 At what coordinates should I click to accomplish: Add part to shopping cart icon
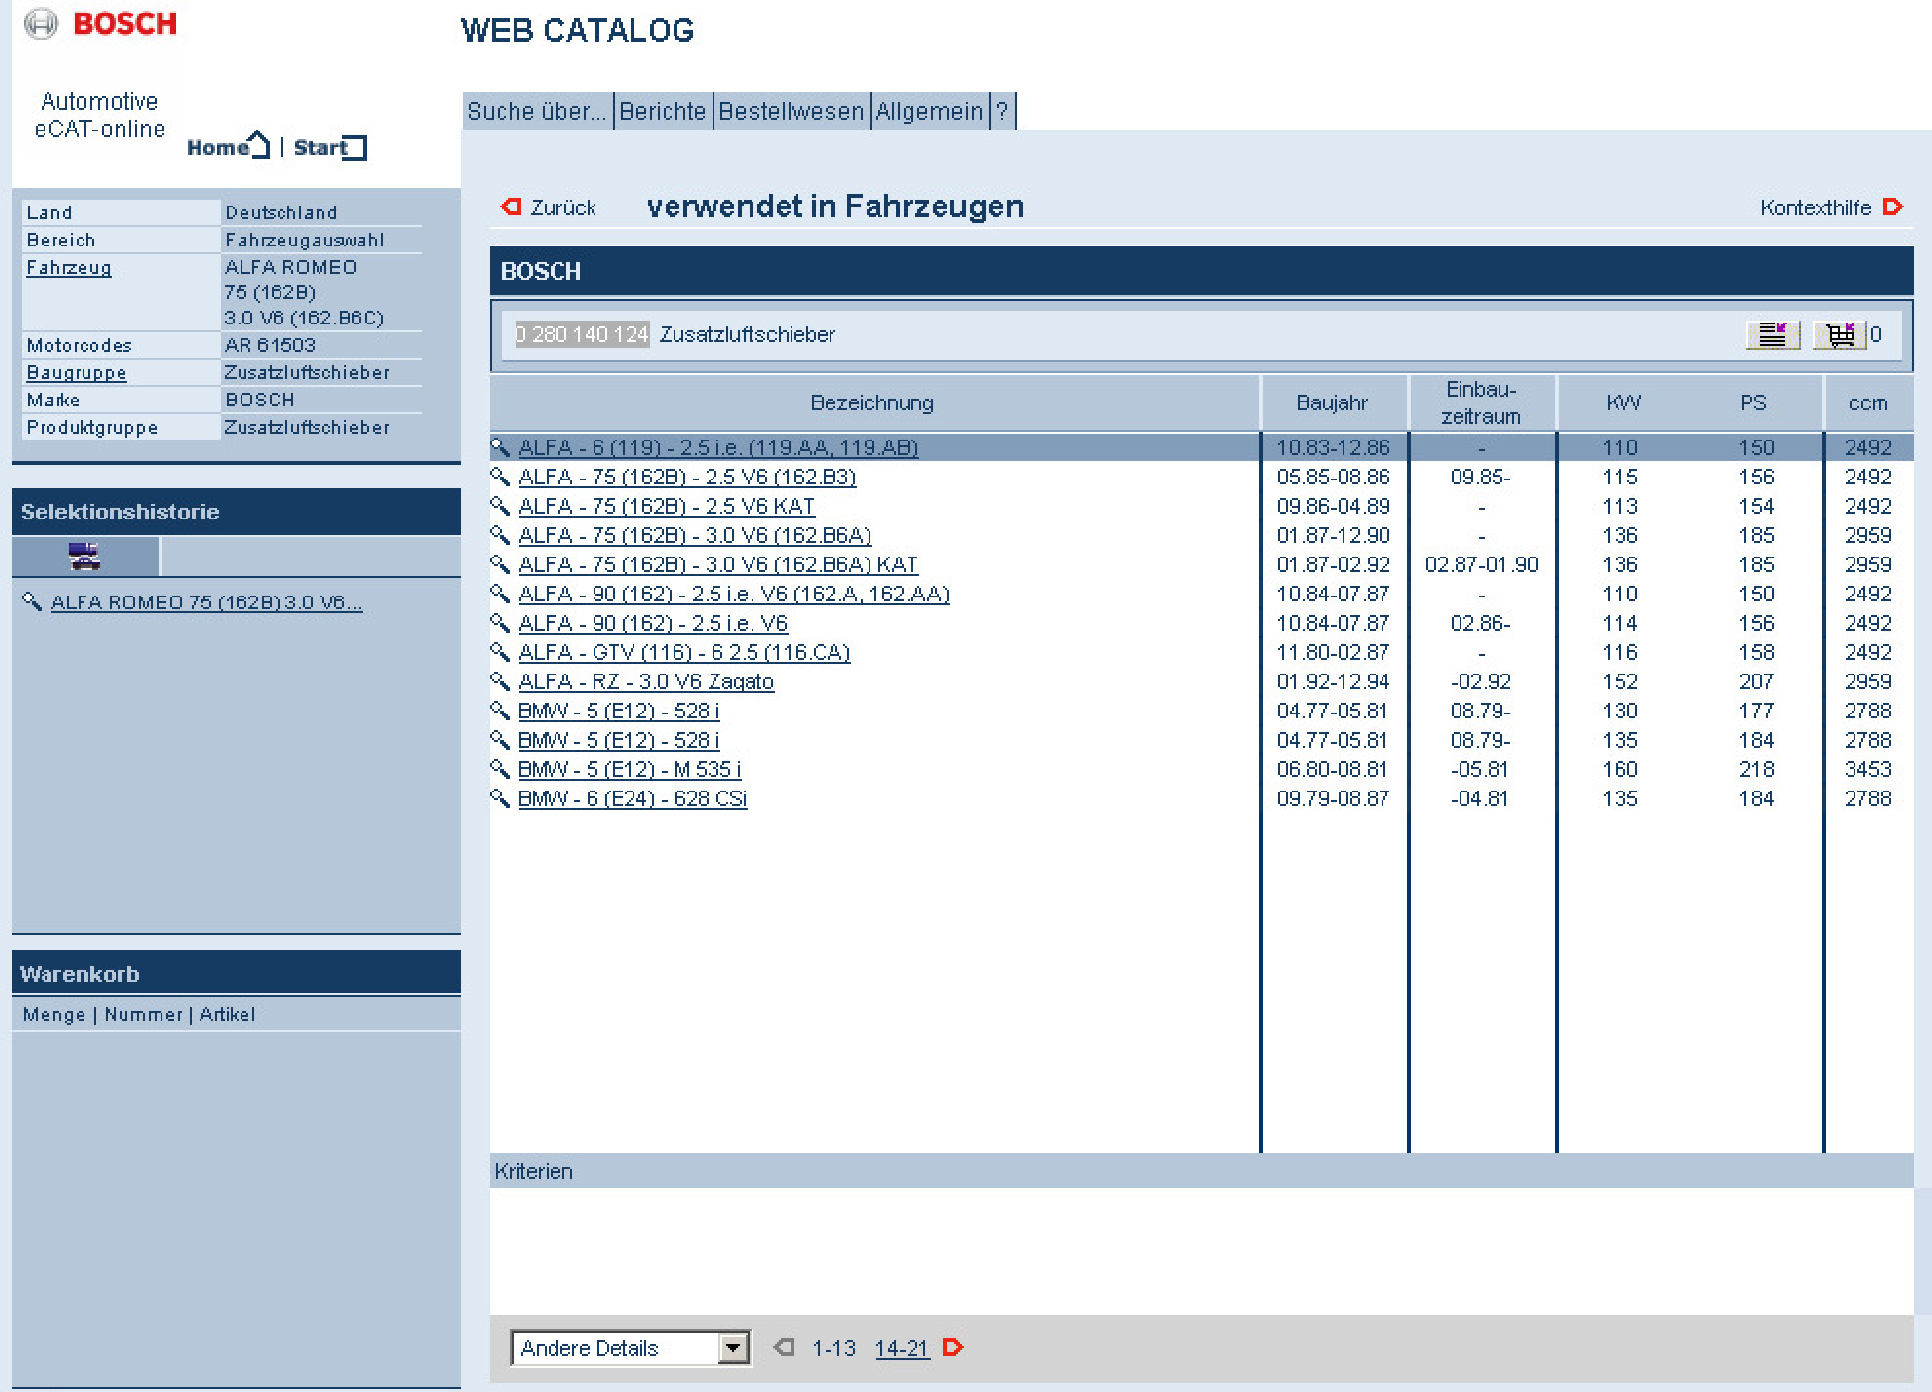click(1839, 334)
